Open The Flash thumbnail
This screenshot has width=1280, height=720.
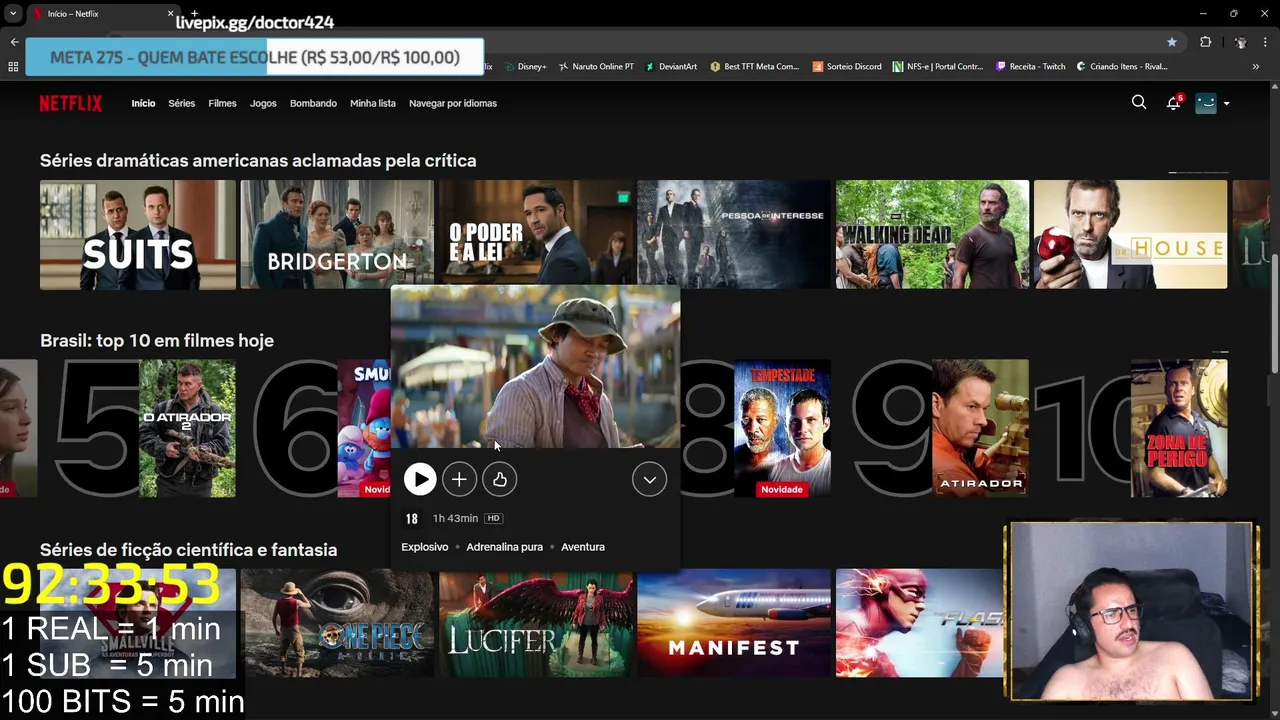point(920,623)
